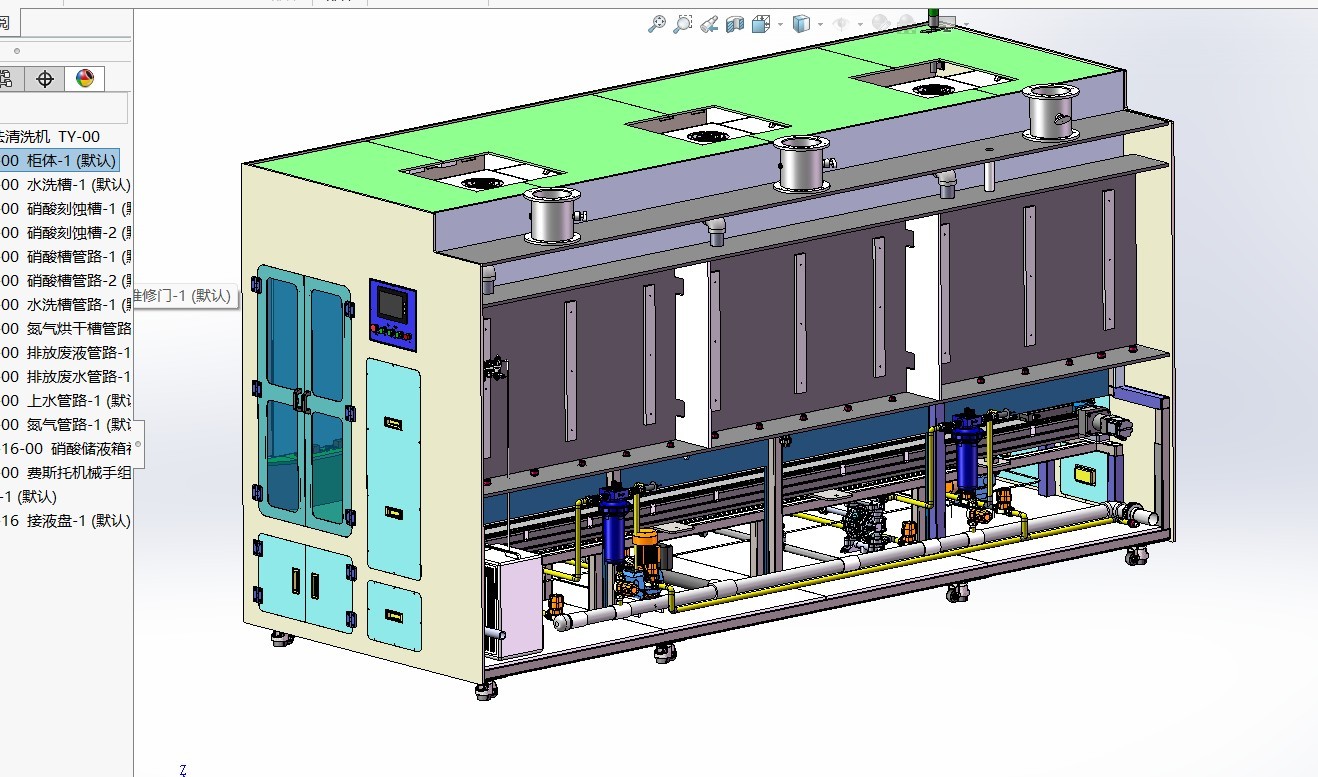The width and height of the screenshot is (1318, 777).
Task: Open the ConfigurationManager tab icon
Action: [x=8, y=79]
